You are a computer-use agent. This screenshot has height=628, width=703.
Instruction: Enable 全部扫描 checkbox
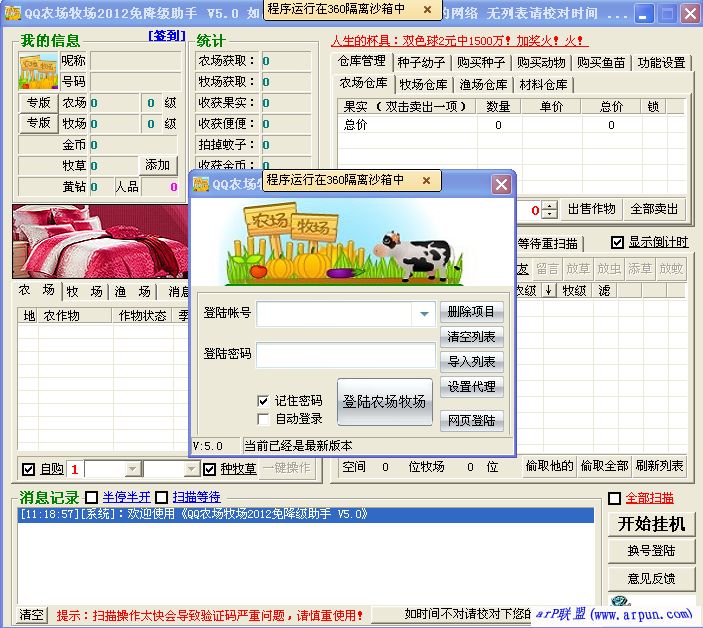point(614,498)
